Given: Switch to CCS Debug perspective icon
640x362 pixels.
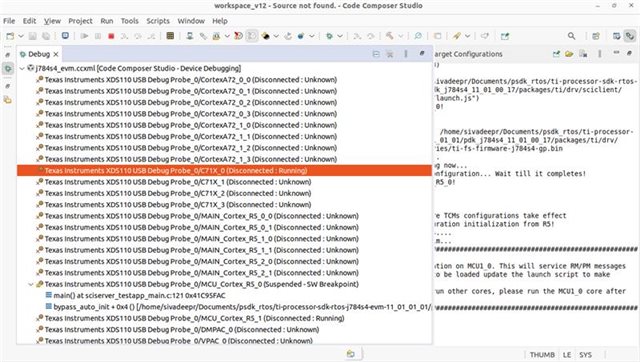Looking at the screenshot, I should coord(630,36).
